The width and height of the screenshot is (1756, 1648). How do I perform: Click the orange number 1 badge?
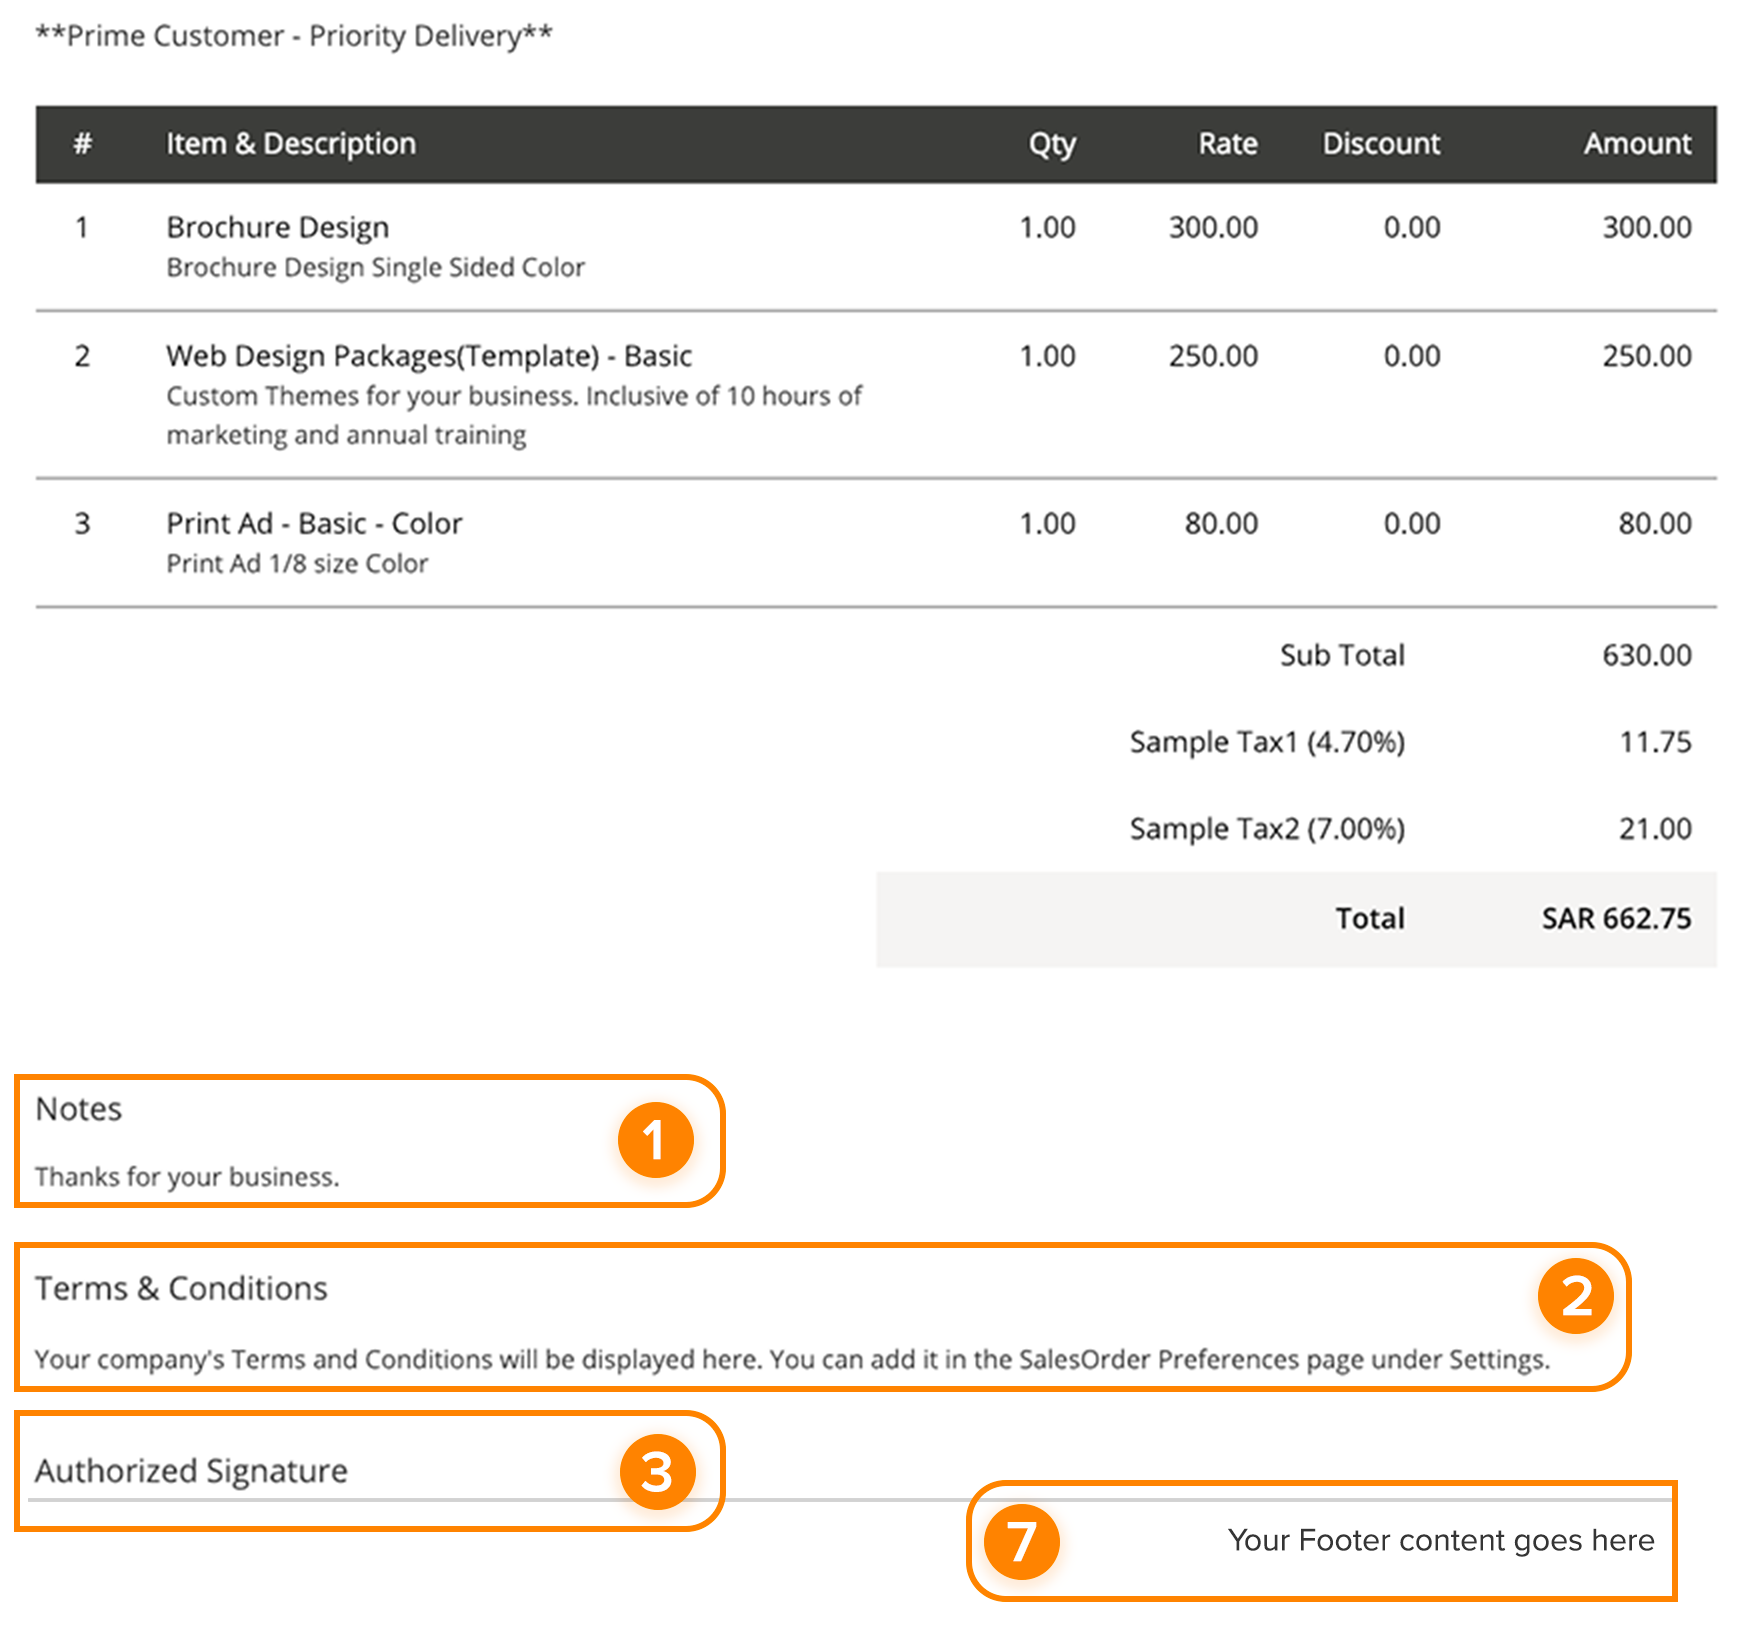point(655,1140)
